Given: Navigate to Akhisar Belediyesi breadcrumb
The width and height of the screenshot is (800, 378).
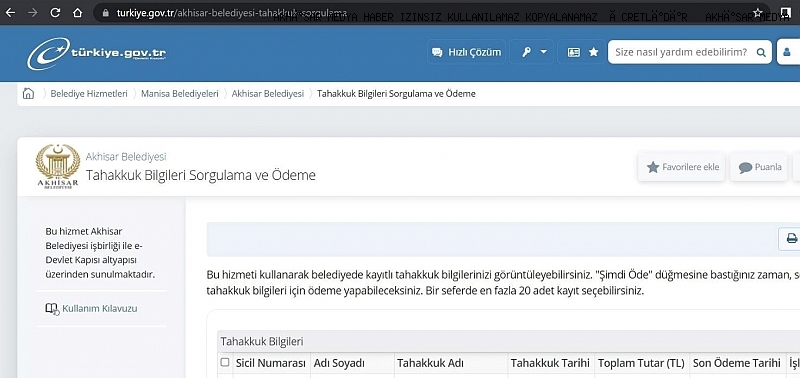Looking at the screenshot, I should click(268, 94).
